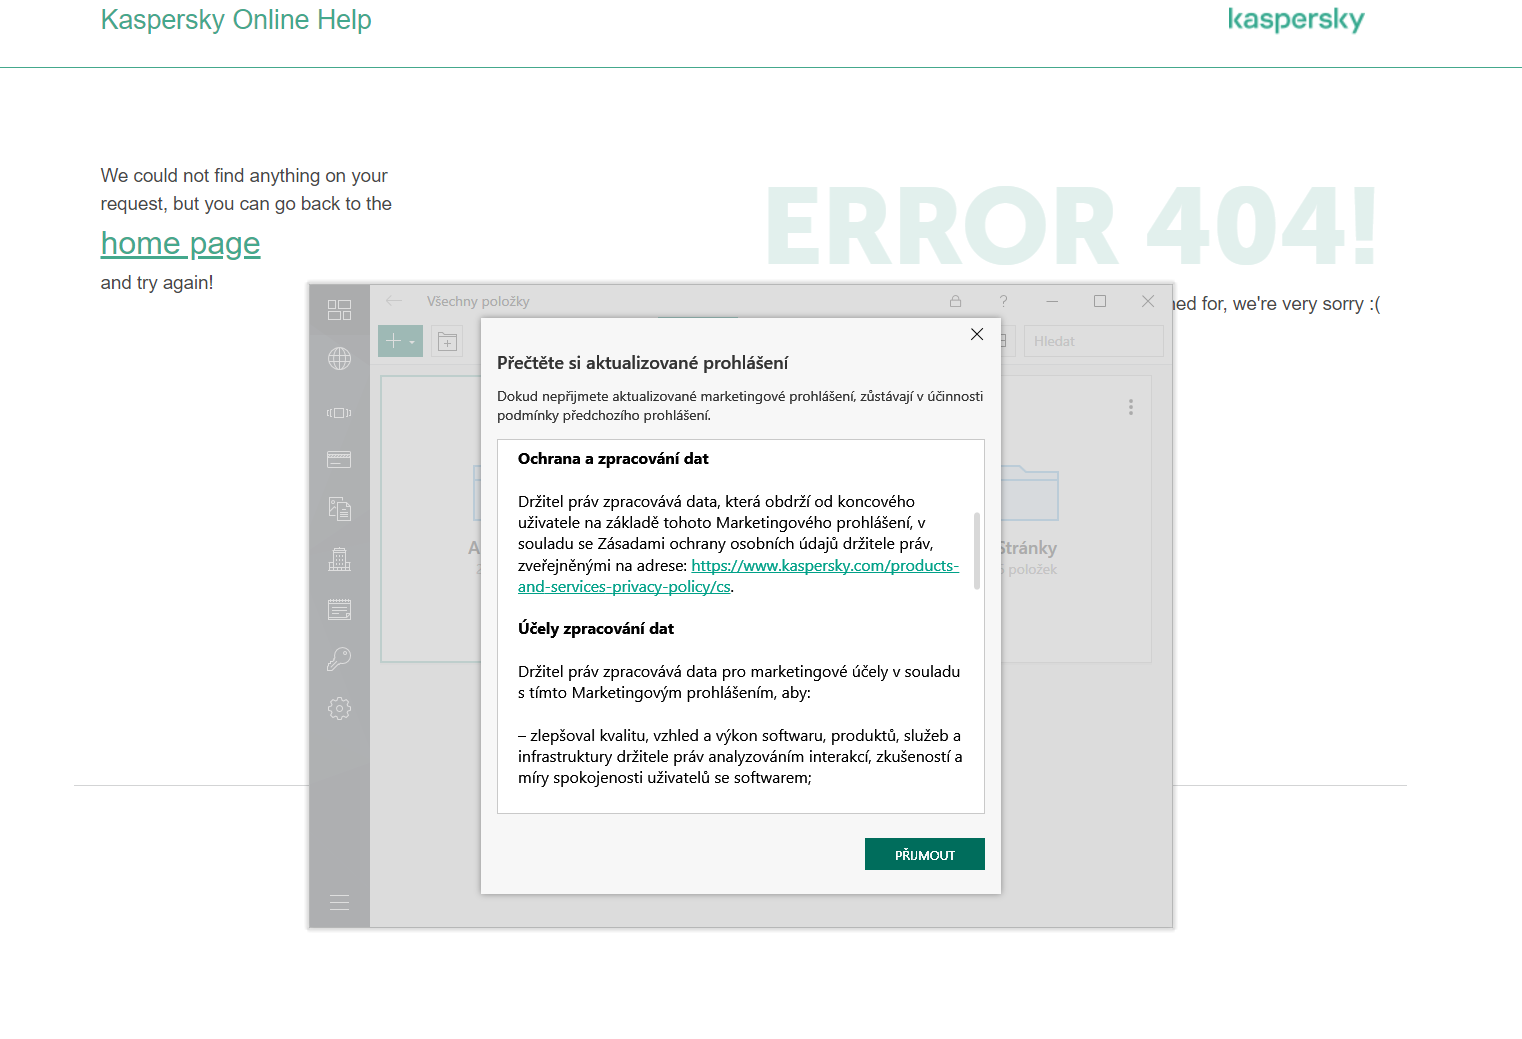Open help question mark icon

click(1003, 301)
